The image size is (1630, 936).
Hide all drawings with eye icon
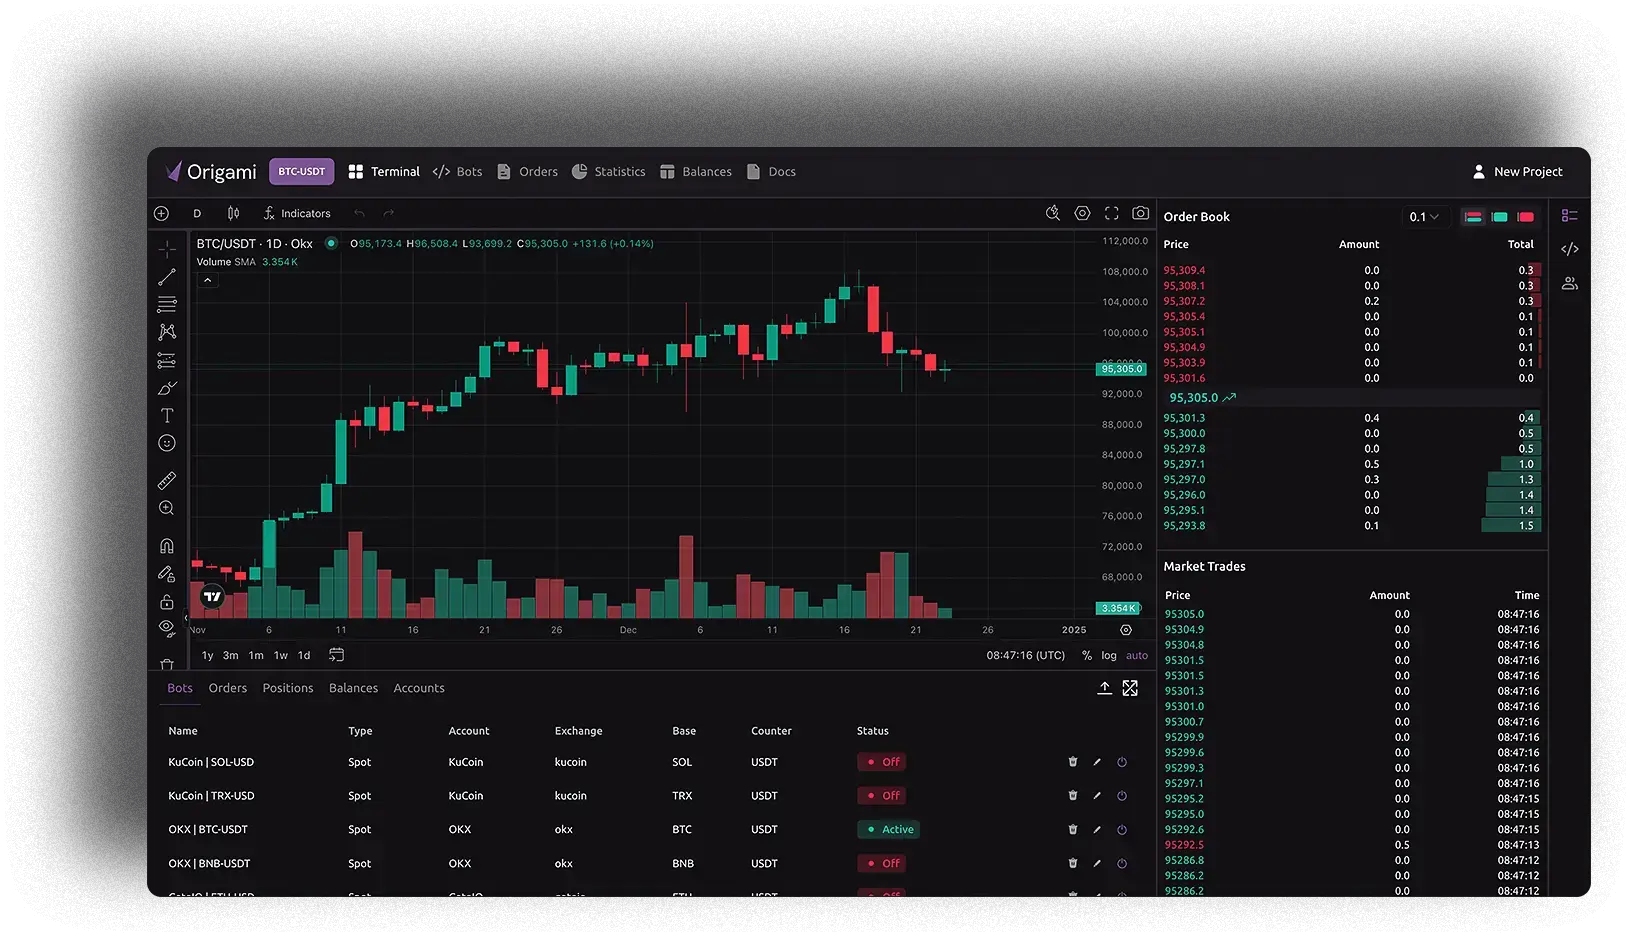(167, 628)
